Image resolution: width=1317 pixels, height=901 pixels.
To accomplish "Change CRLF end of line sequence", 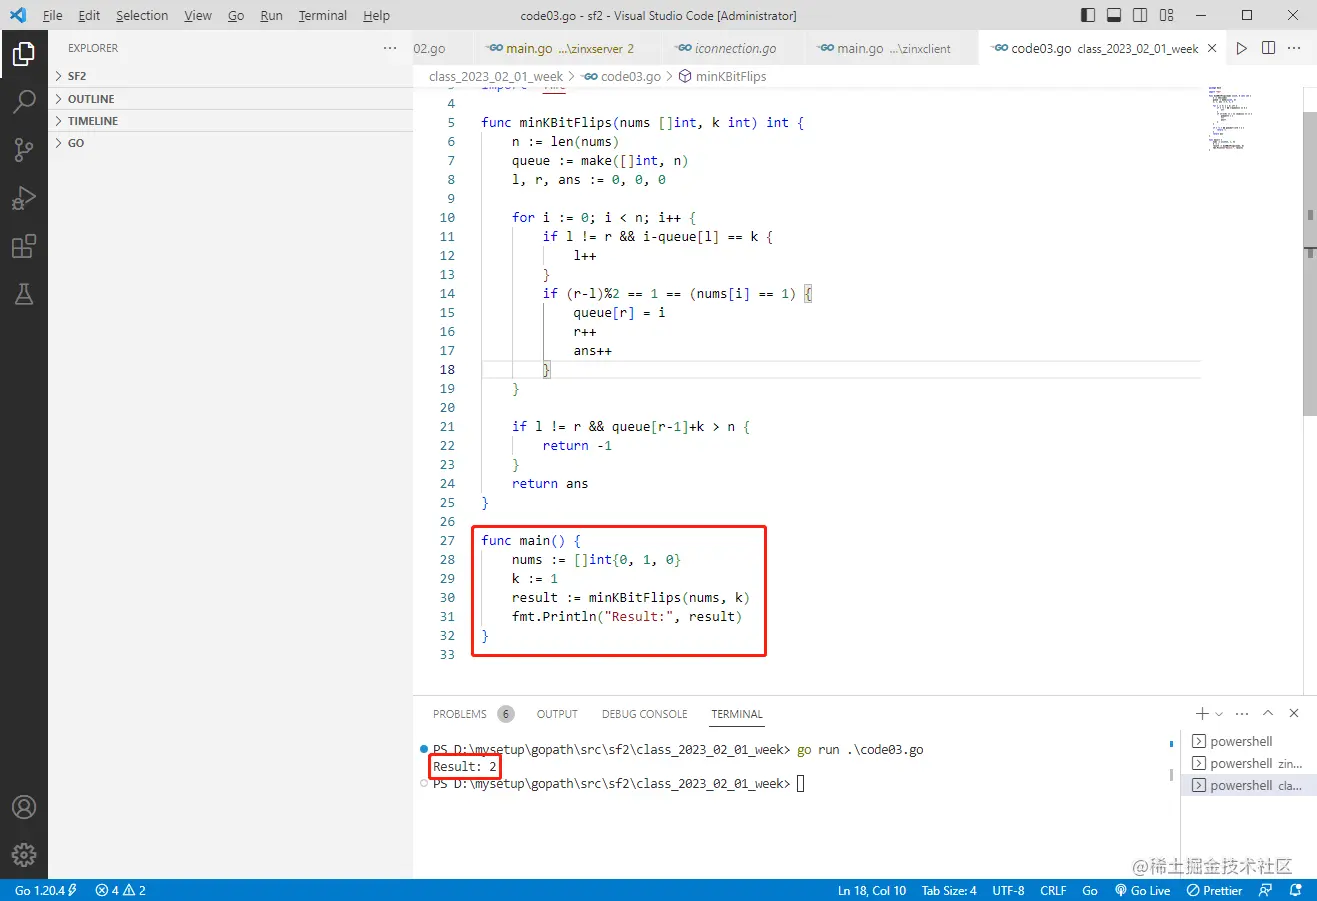I will coord(1053,890).
